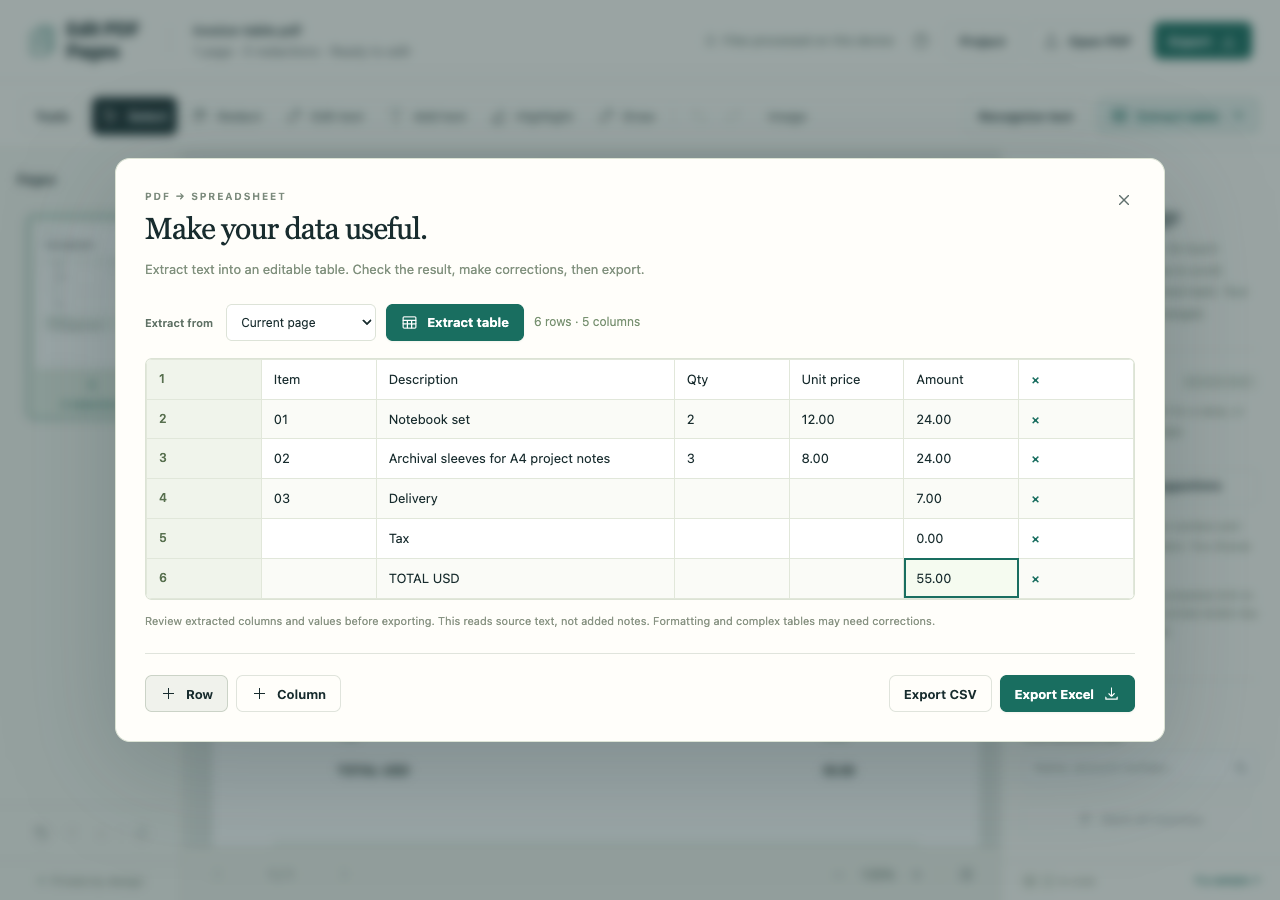Viewport: 1280px width, 900px height.
Task: Add a new Row to the table
Action: pos(187,694)
